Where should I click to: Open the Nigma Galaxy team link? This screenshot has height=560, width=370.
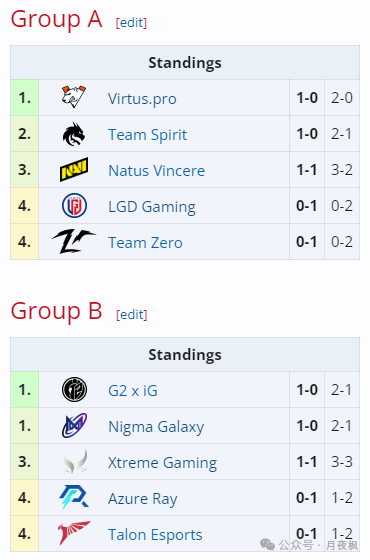pos(156,427)
